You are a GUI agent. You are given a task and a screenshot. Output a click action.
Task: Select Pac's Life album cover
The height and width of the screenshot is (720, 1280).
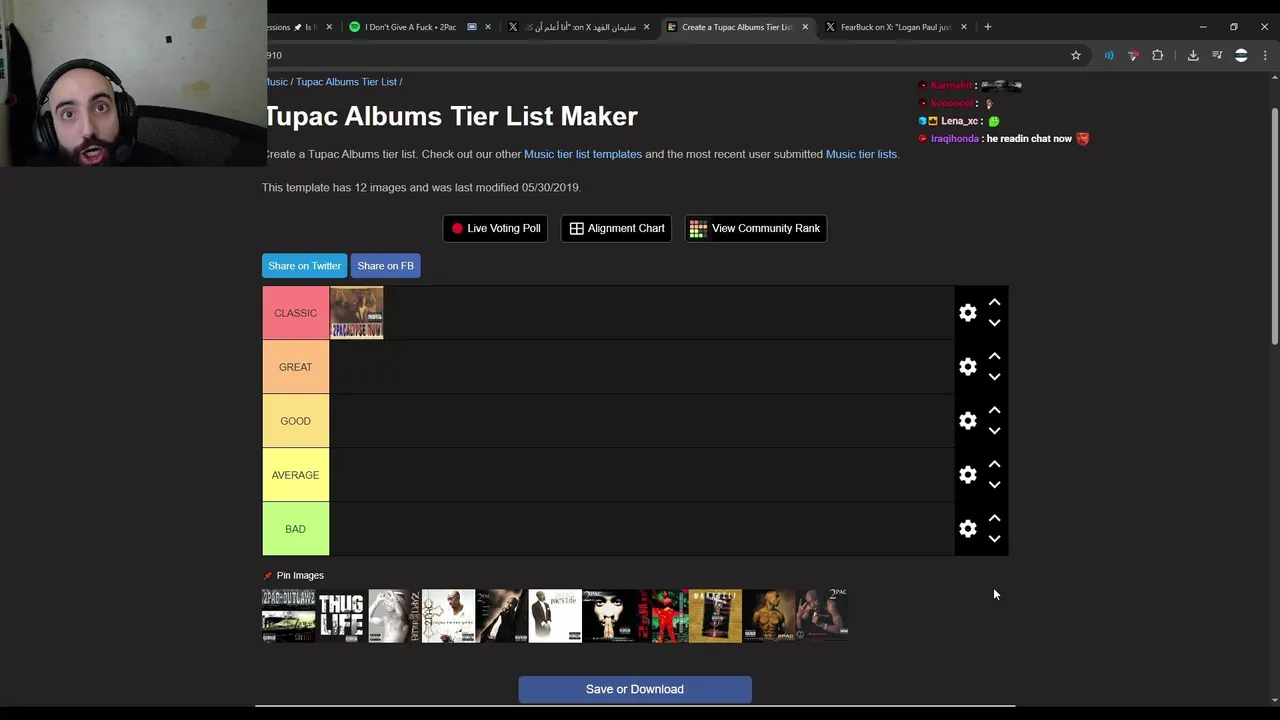click(x=555, y=616)
